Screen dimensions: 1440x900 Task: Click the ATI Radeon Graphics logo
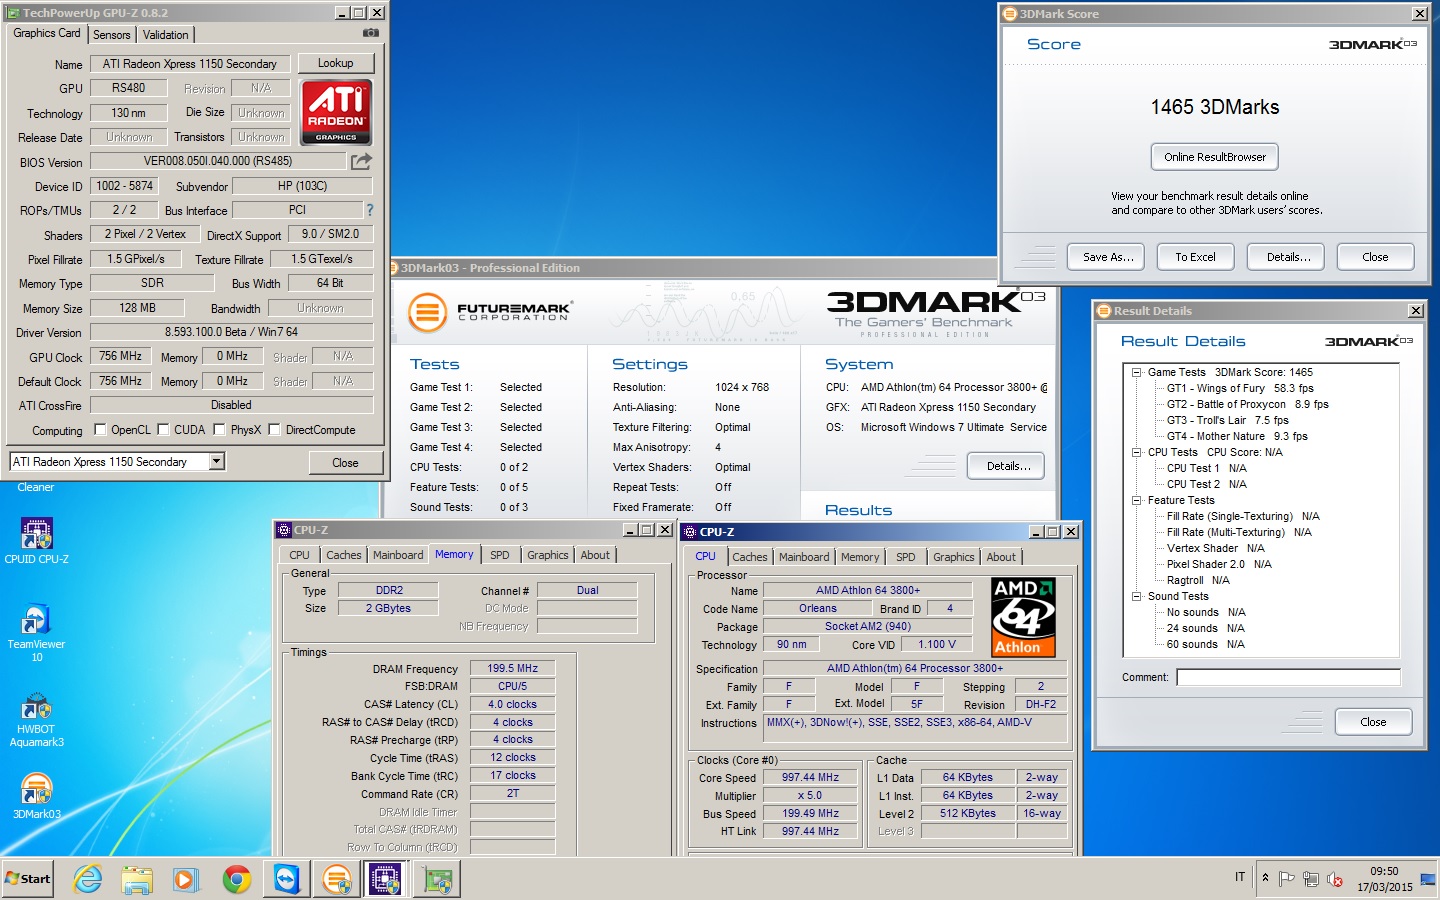pos(336,112)
